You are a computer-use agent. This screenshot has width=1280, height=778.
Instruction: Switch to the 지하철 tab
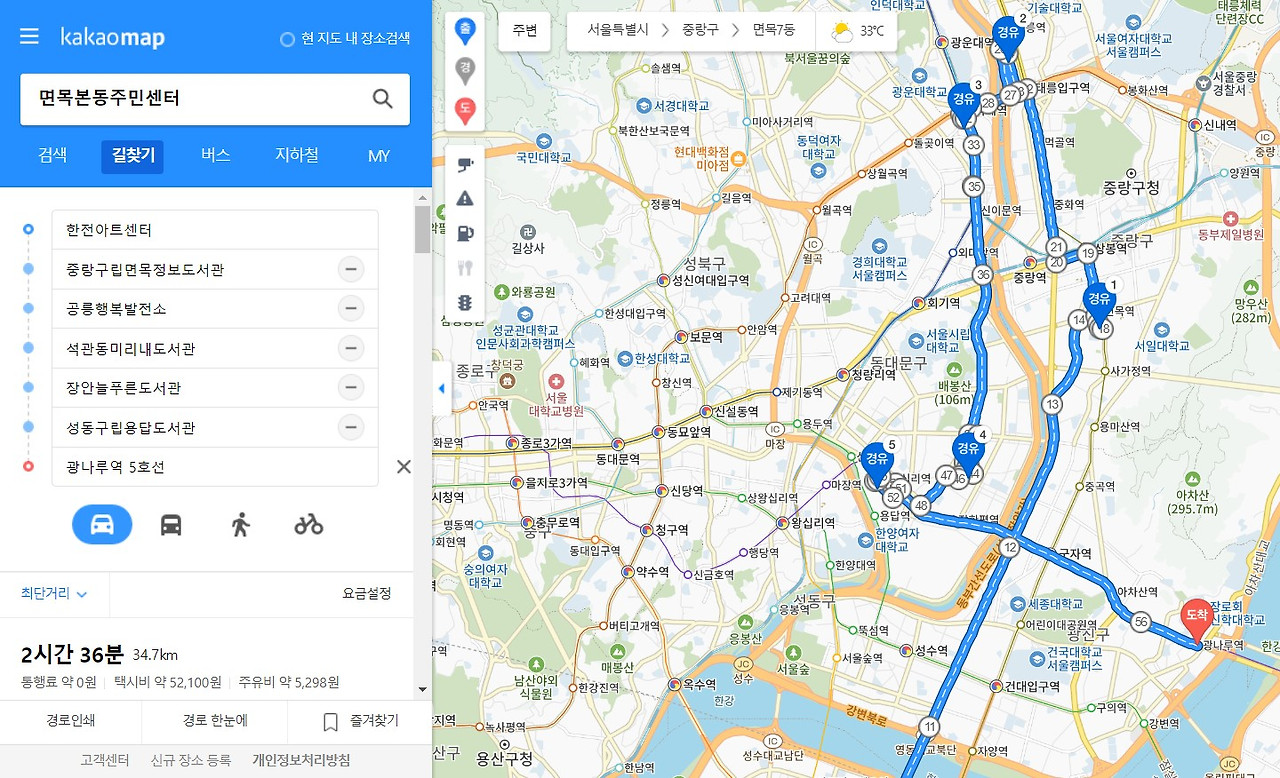tap(297, 155)
